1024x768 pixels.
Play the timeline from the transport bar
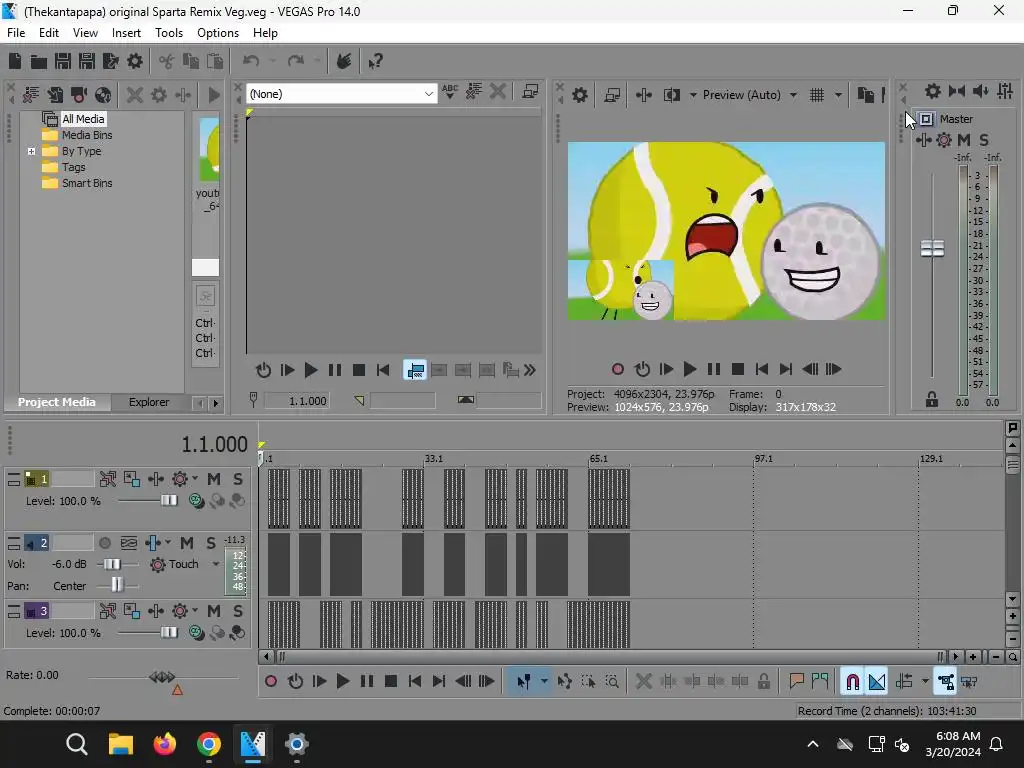pos(343,682)
